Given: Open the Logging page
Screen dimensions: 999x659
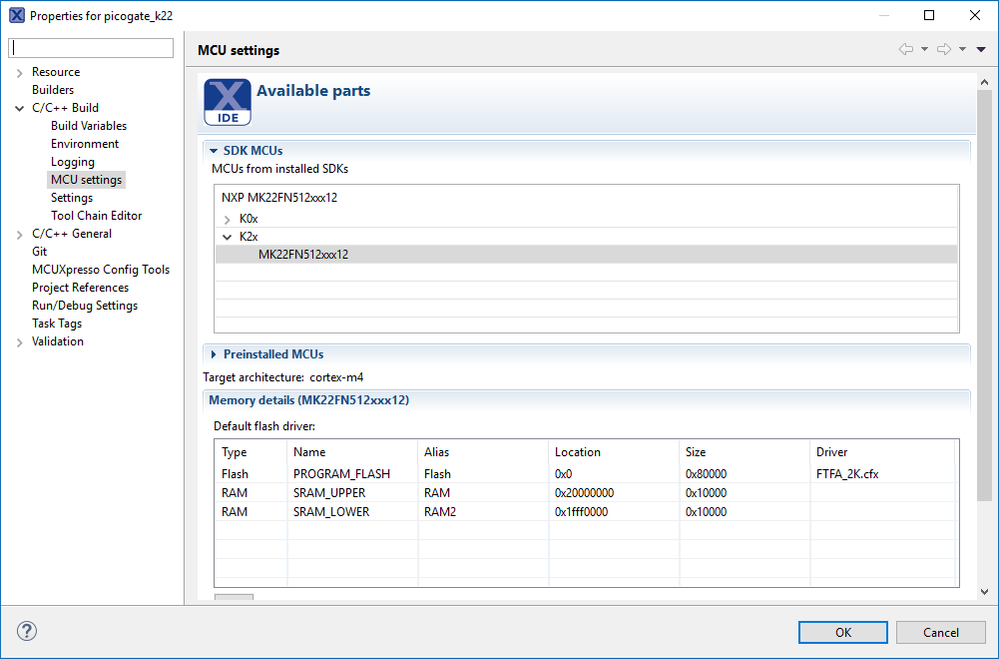Looking at the screenshot, I should tap(73, 162).
